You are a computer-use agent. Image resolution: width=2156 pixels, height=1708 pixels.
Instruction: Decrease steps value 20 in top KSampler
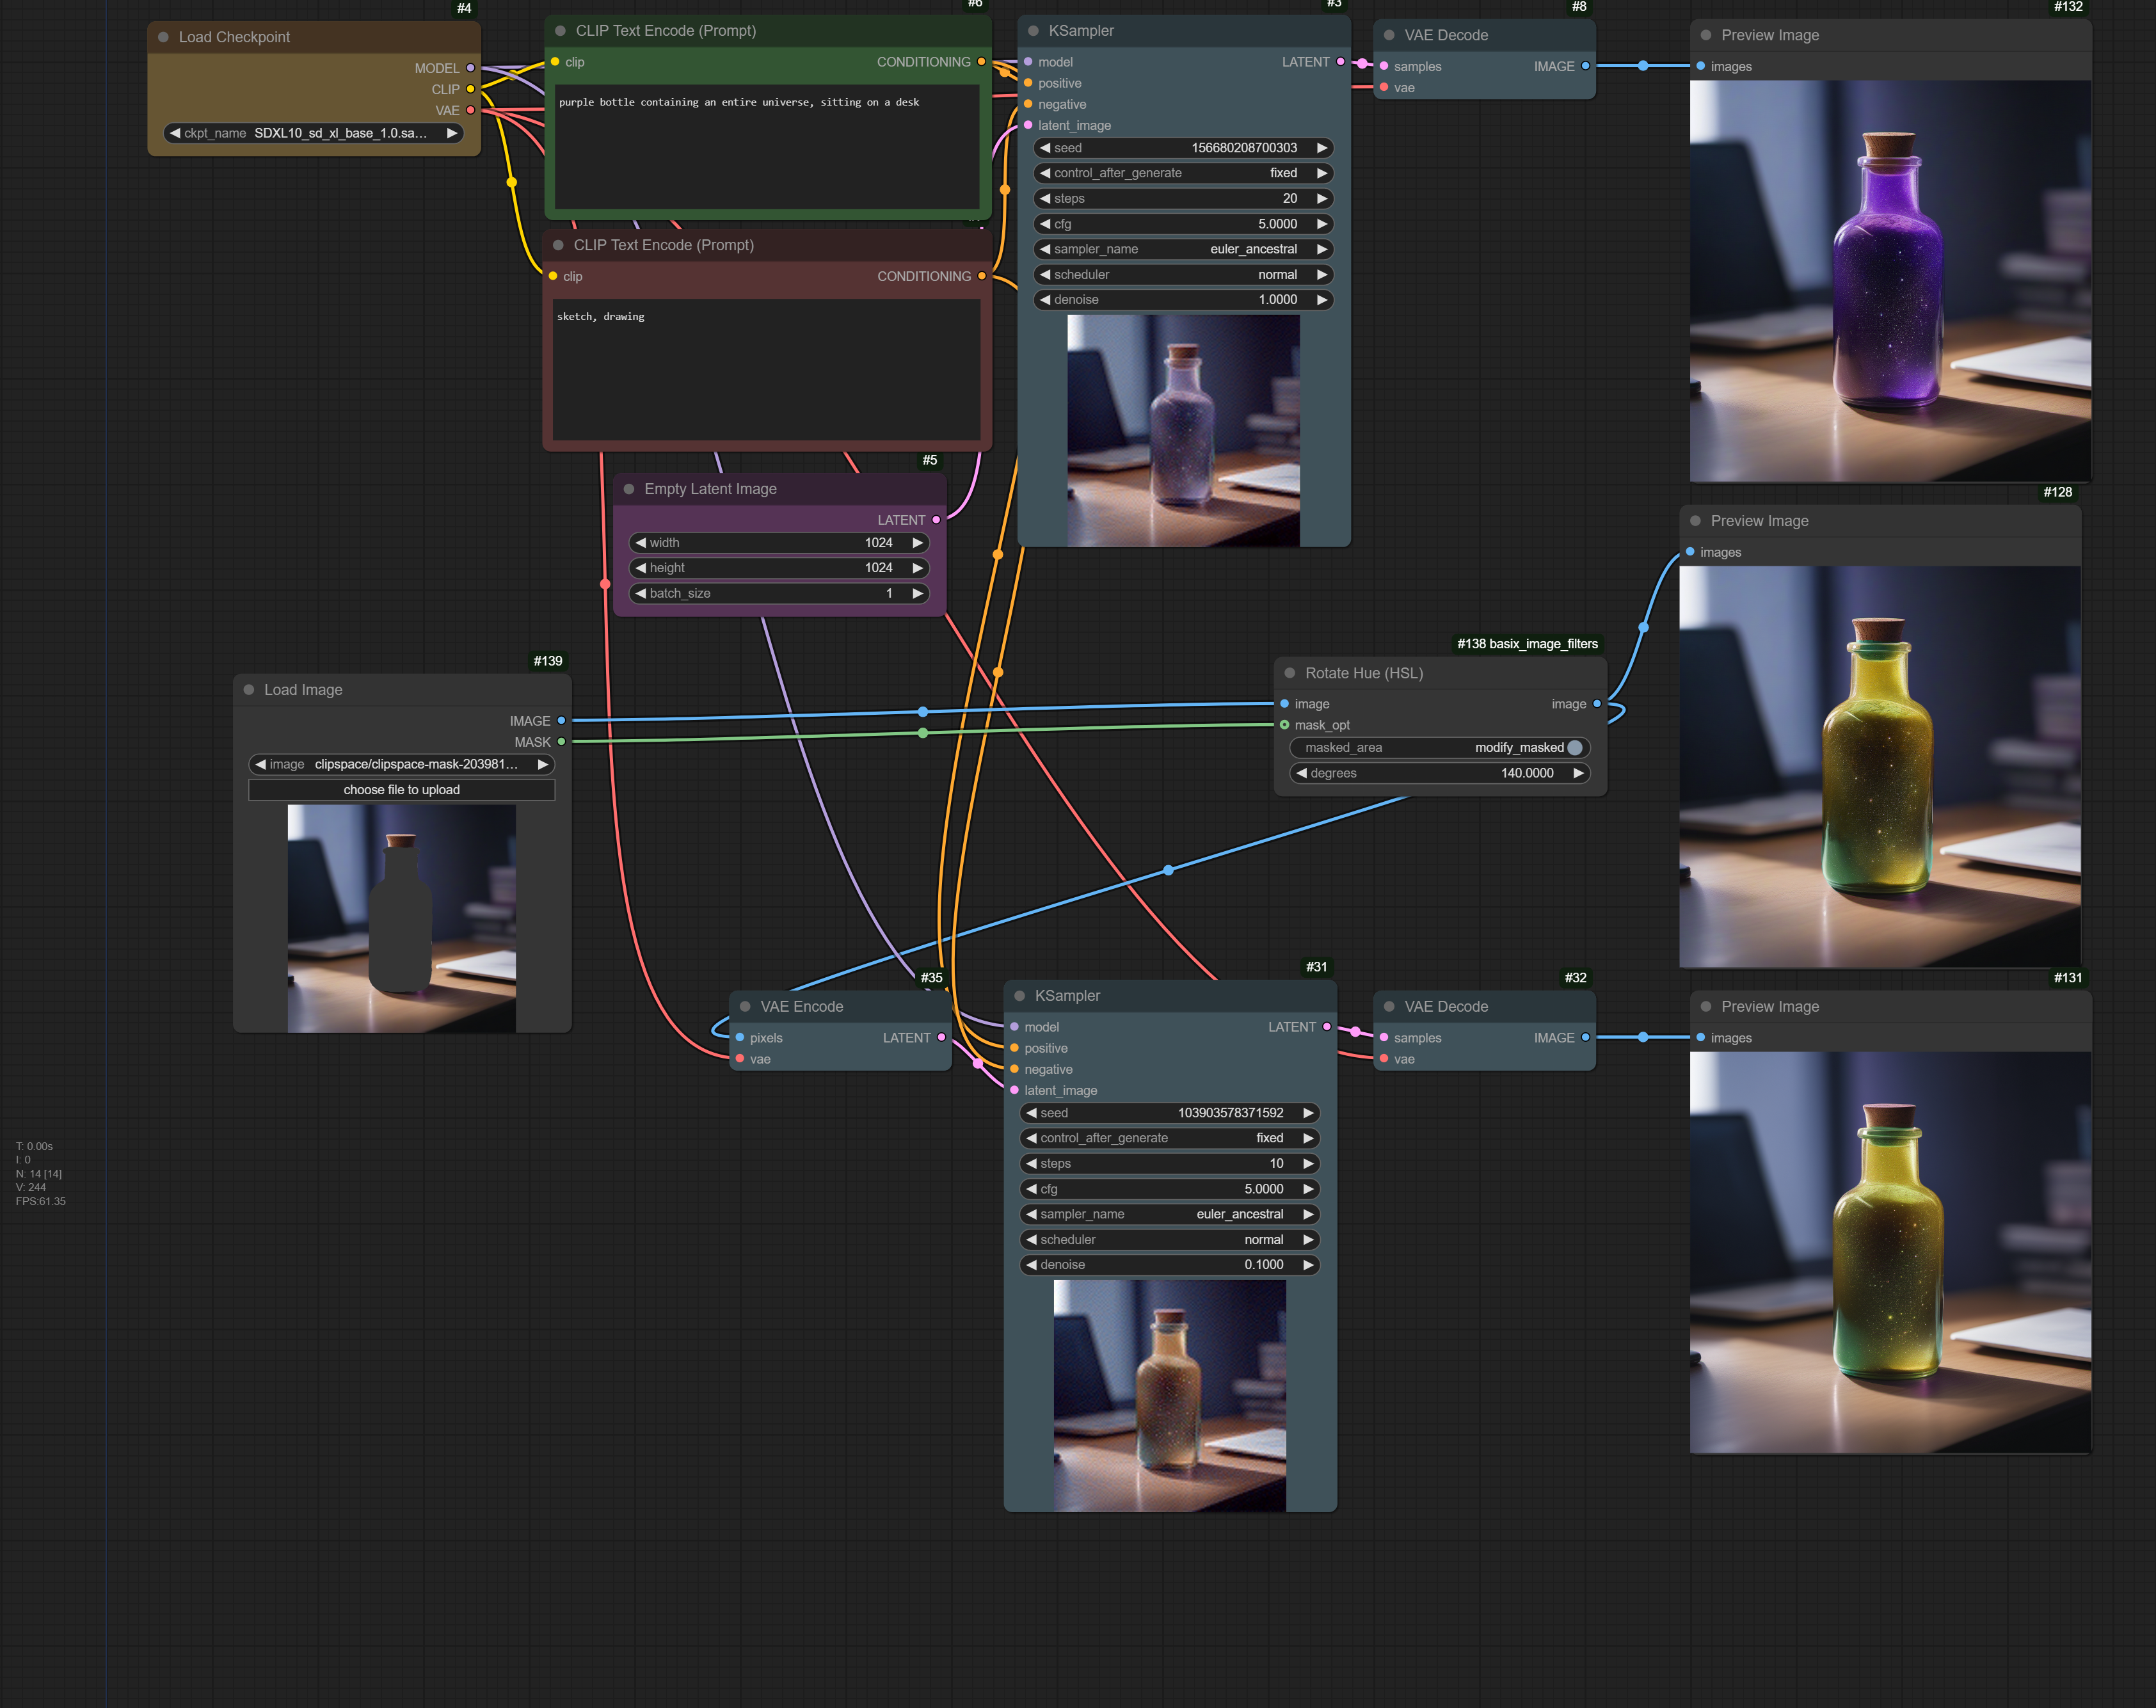[1045, 199]
